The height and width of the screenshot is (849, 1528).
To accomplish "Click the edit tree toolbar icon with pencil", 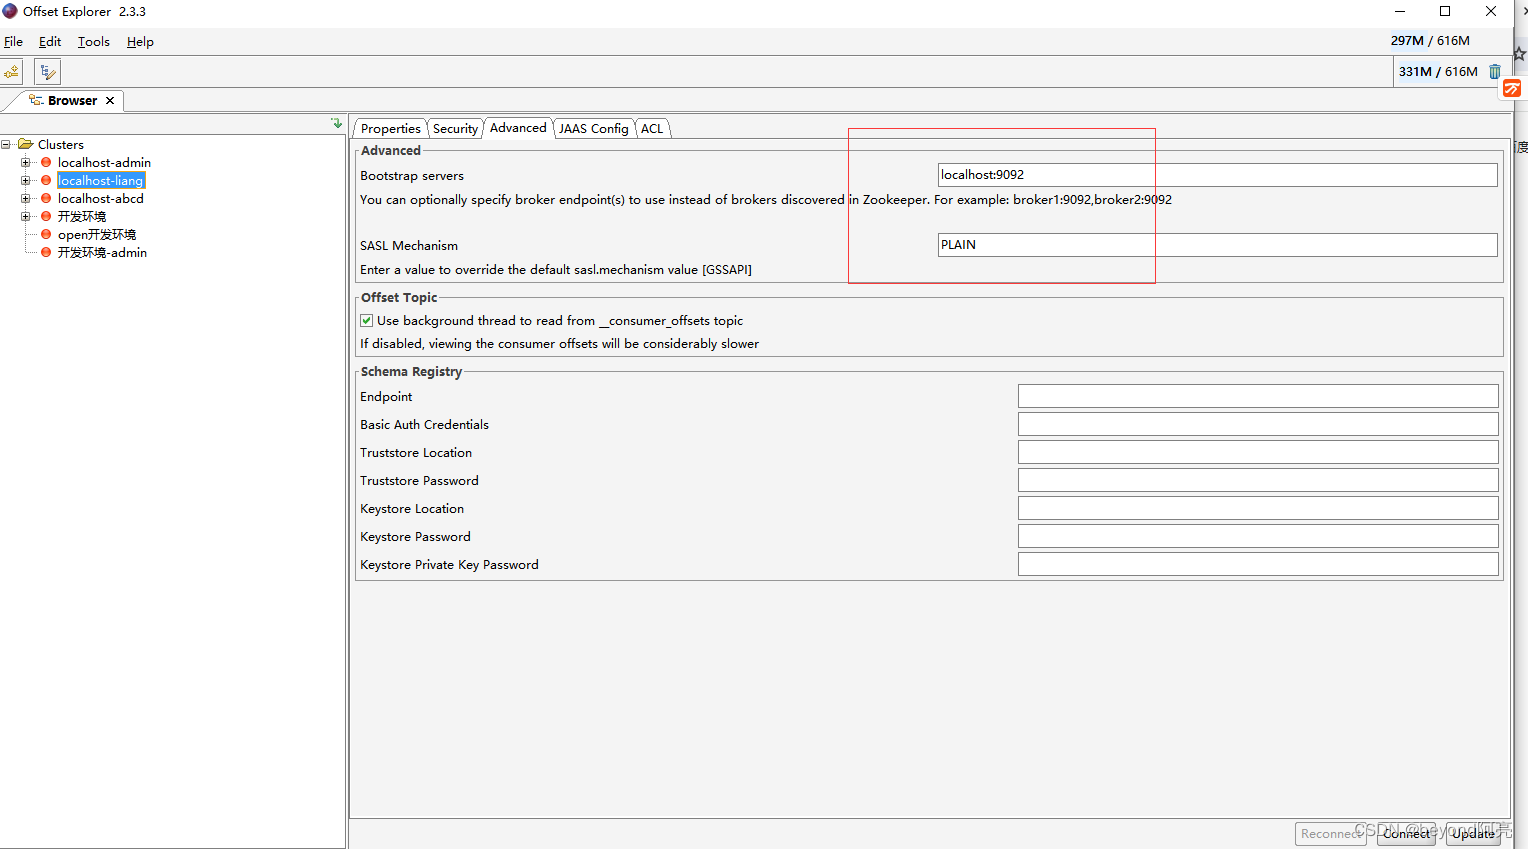I will click(47, 72).
